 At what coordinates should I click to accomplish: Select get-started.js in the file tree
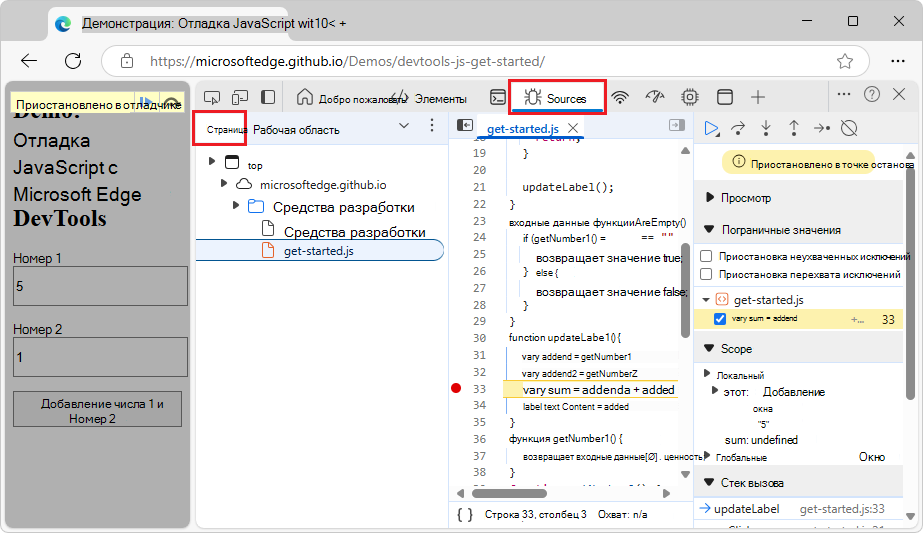[319, 250]
